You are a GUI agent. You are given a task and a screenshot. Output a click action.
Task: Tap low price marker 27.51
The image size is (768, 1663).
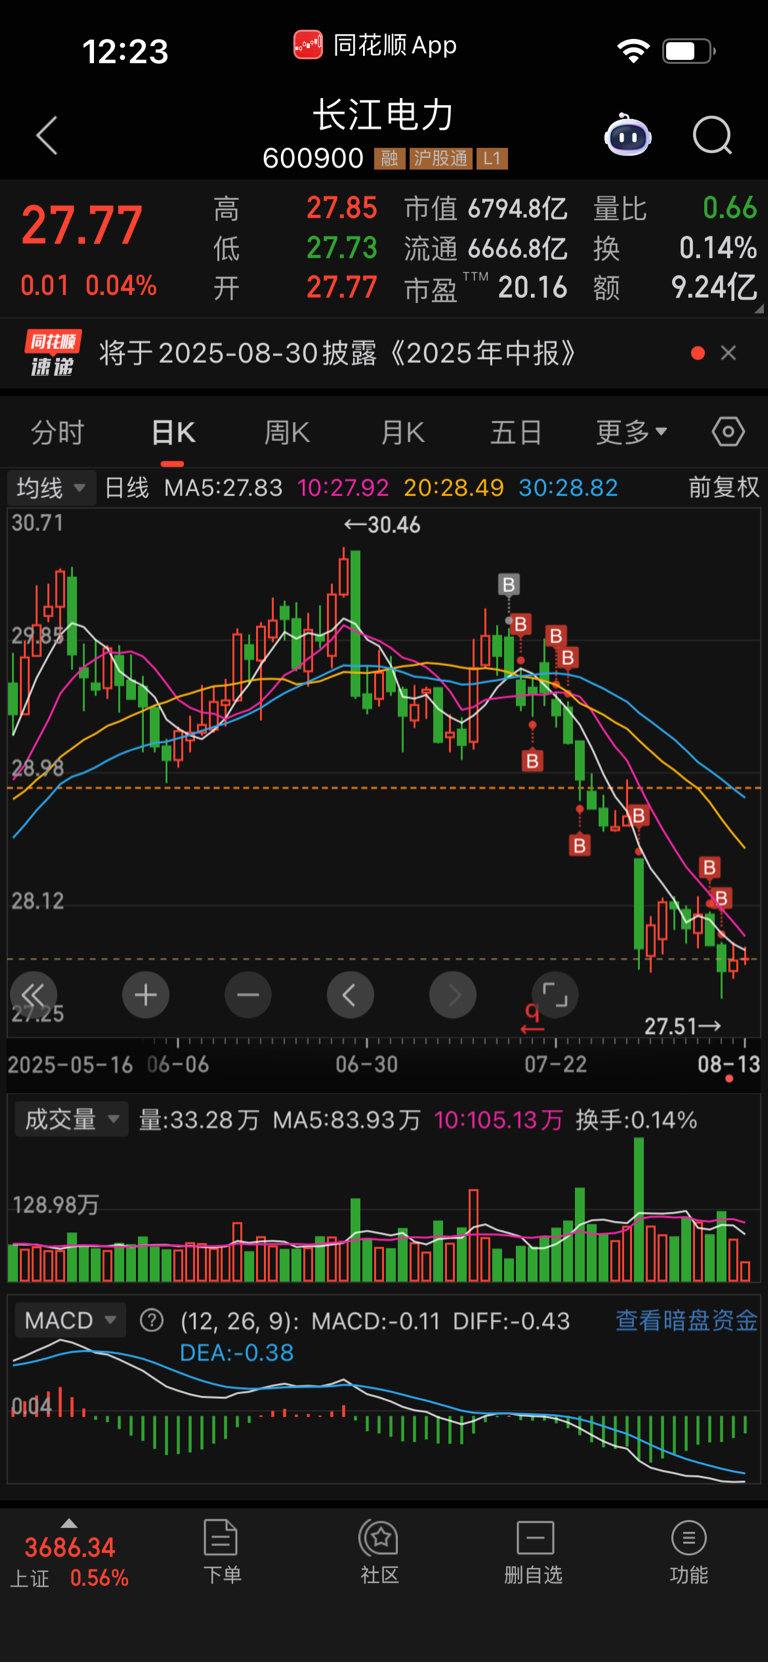coord(683,1026)
